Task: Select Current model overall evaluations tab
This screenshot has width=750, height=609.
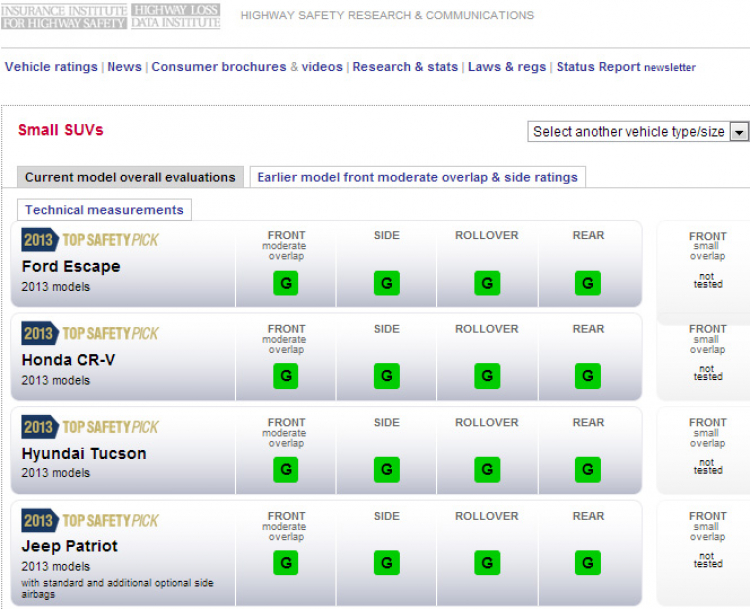Action: pos(130,177)
